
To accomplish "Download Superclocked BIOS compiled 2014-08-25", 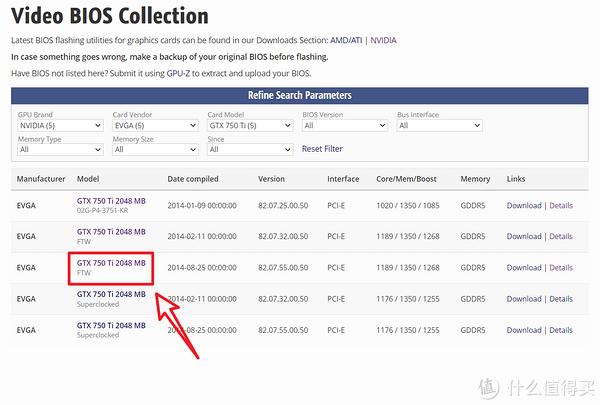I will [x=524, y=330].
